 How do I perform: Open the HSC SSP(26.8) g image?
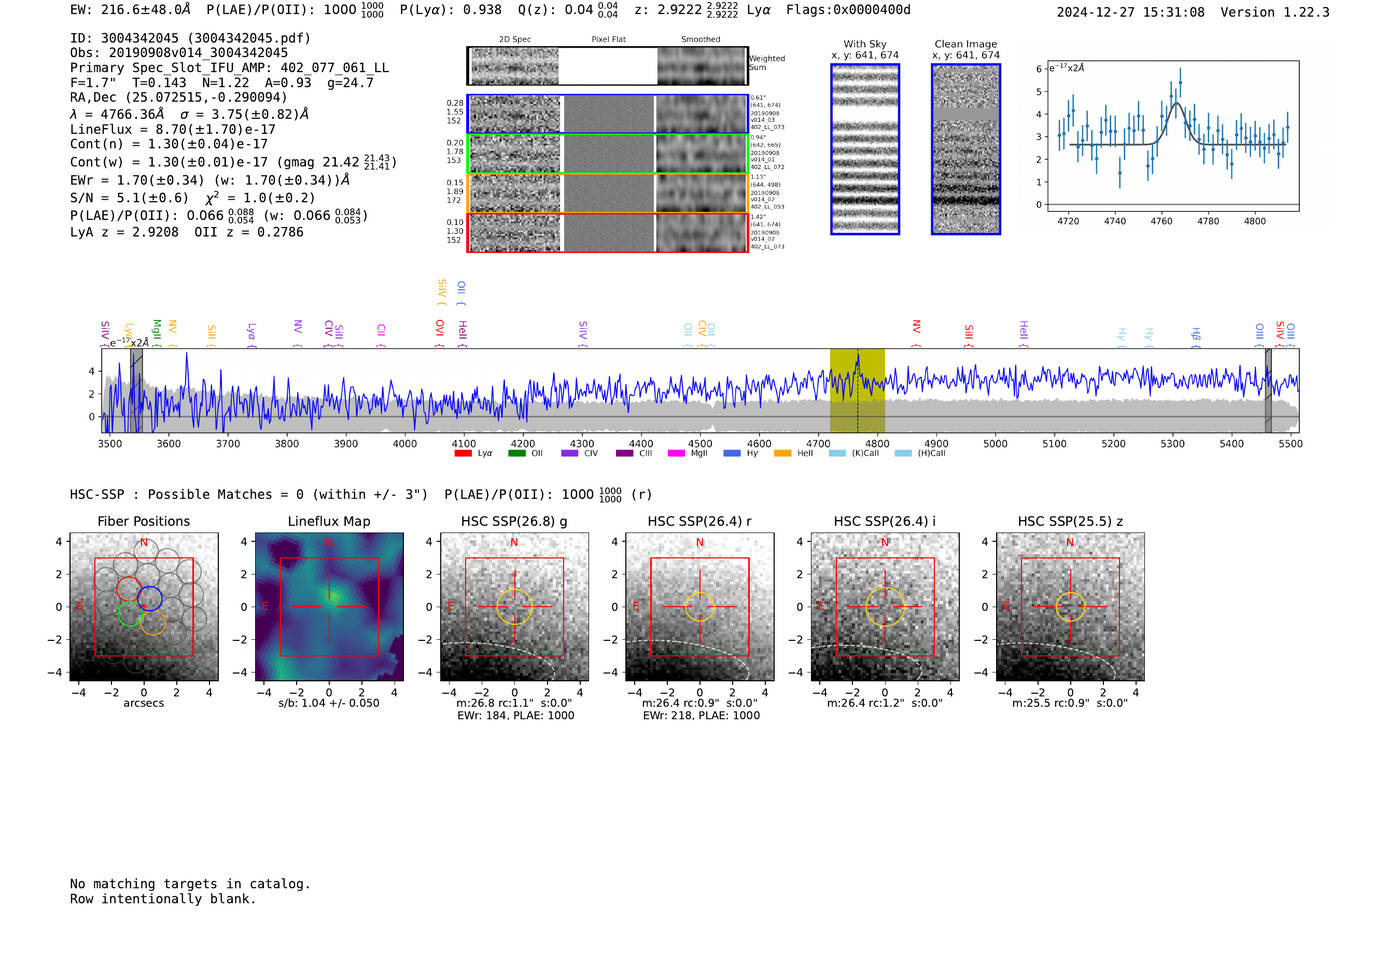[x=514, y=607]
